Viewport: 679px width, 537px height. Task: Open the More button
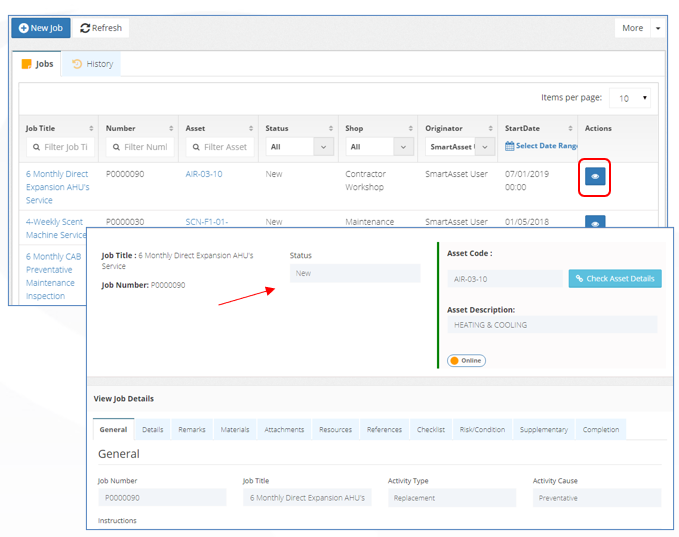click(x=632, y=28)
